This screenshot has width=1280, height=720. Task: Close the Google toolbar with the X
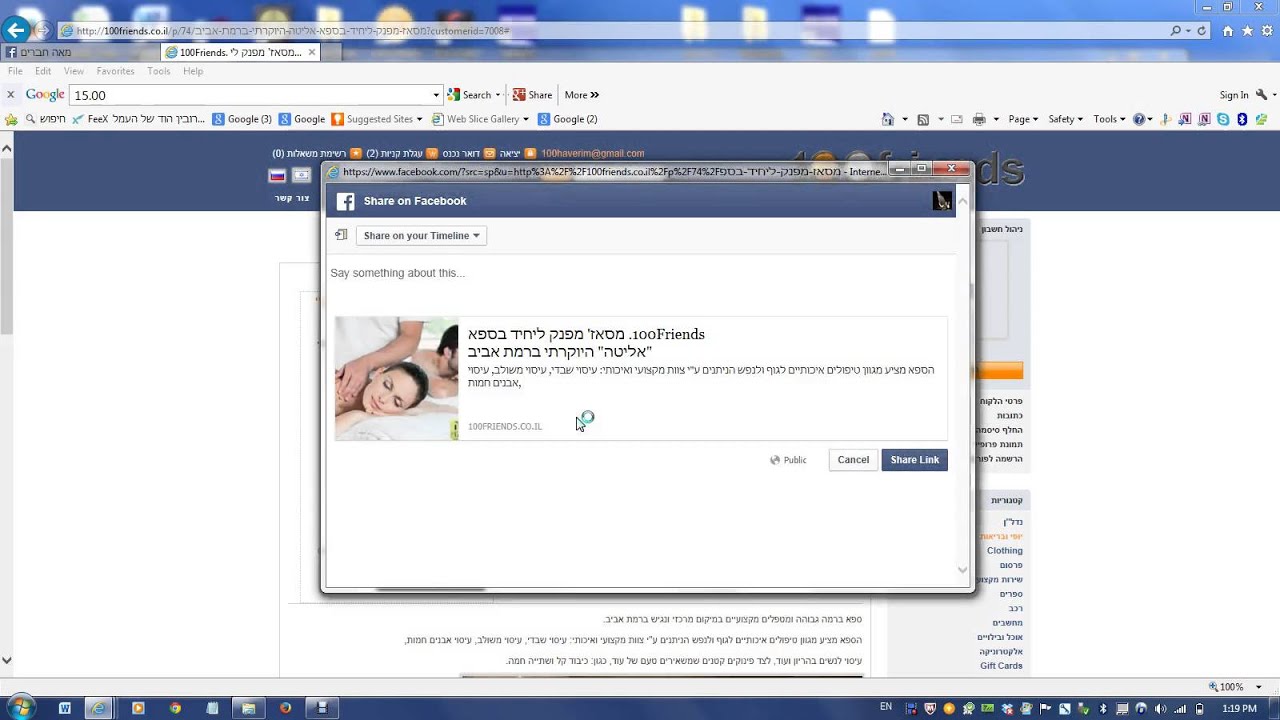click(10, 95)
